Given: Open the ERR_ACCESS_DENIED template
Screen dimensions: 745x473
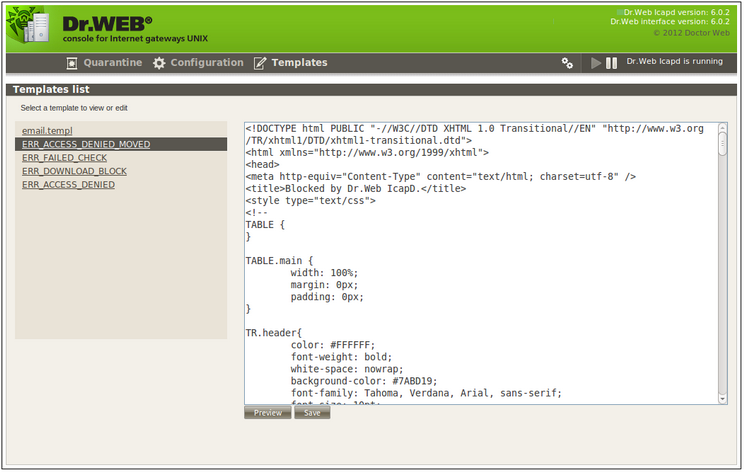Looking at the screenshot, I should click(x=68, y=185).
